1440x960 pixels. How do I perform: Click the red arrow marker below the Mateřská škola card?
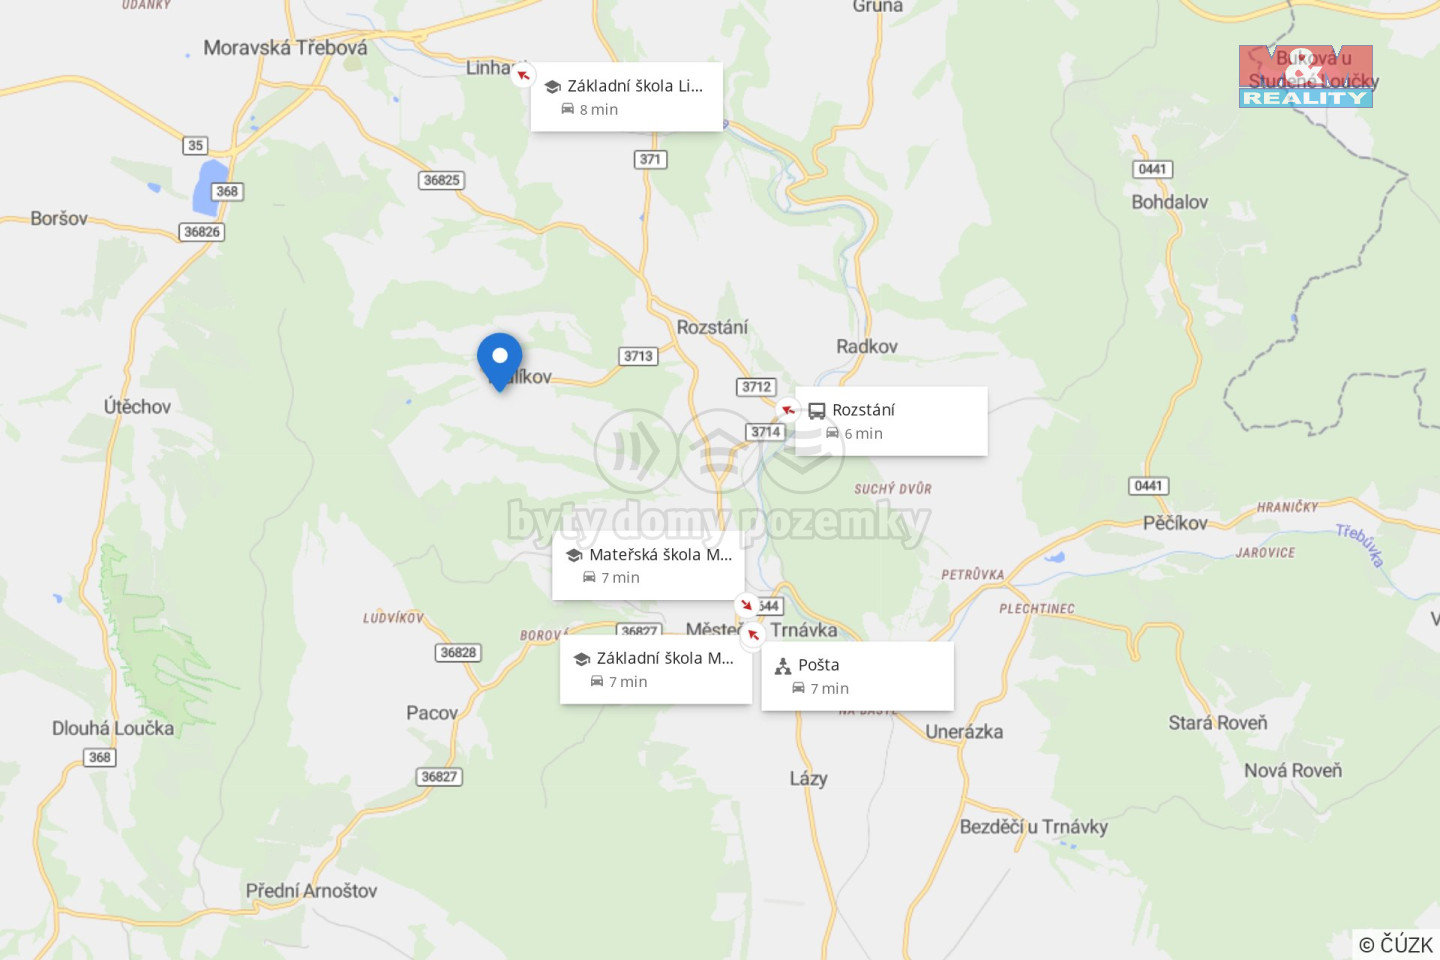point(746,605)
